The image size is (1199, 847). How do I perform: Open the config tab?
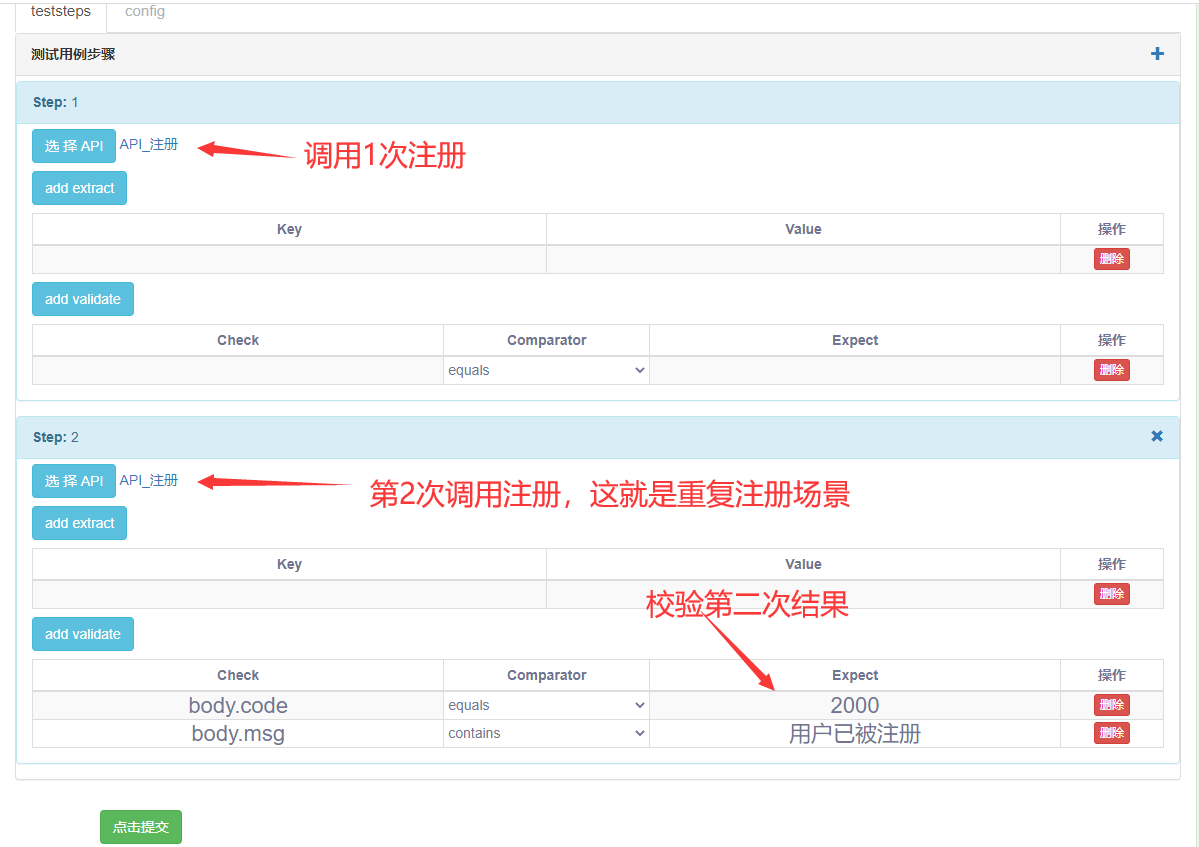[145, 11]
